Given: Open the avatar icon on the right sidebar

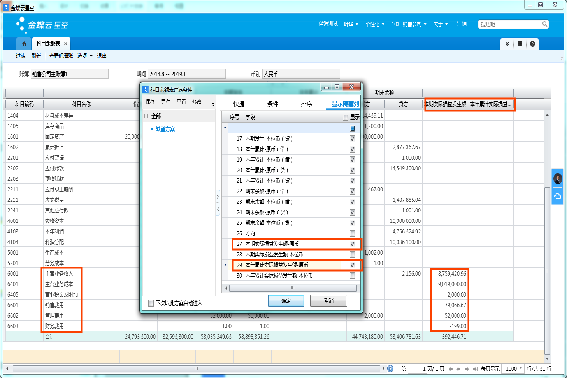Looking at the screenshot, I should coord(558,178).
